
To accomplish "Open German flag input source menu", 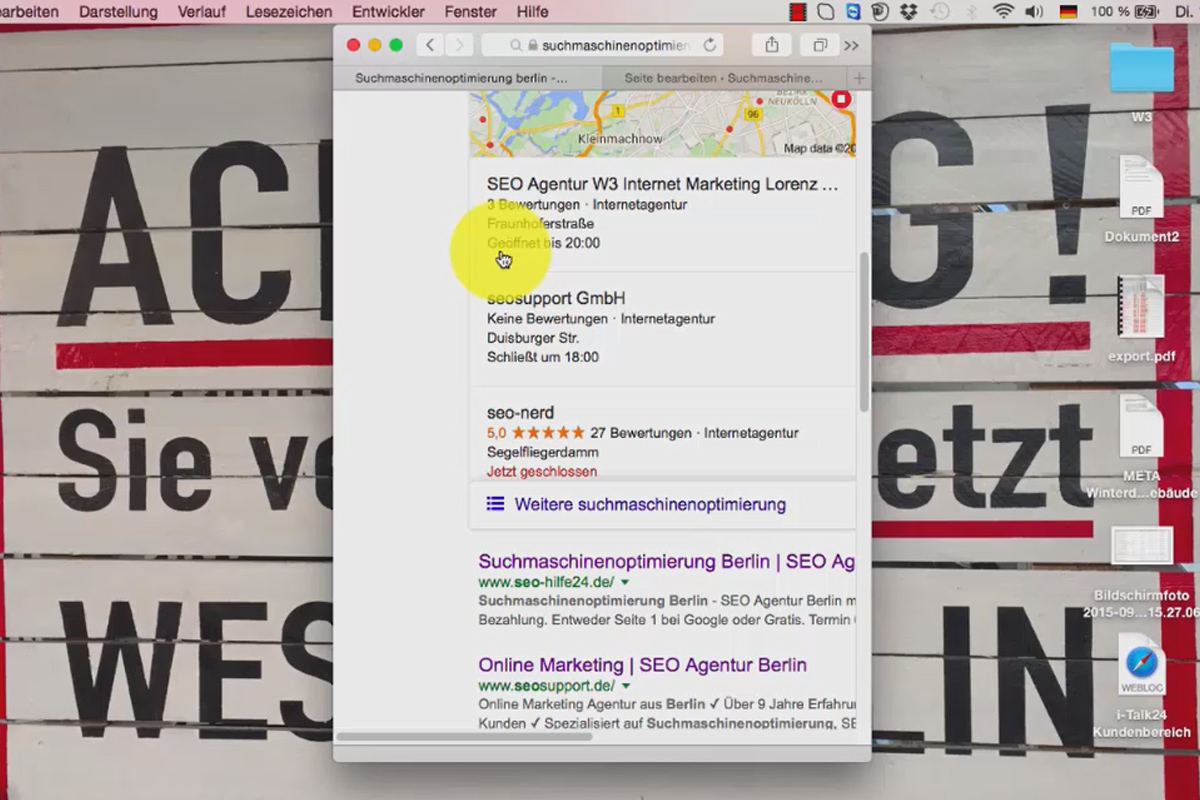I will (x=1068, y=12).
